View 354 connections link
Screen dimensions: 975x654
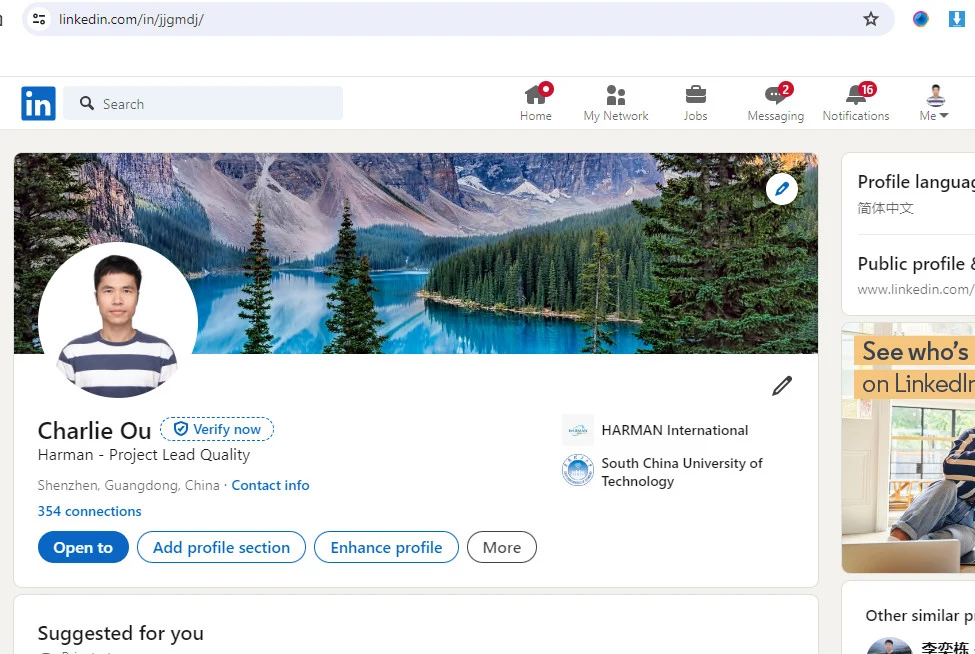[89, 511]
